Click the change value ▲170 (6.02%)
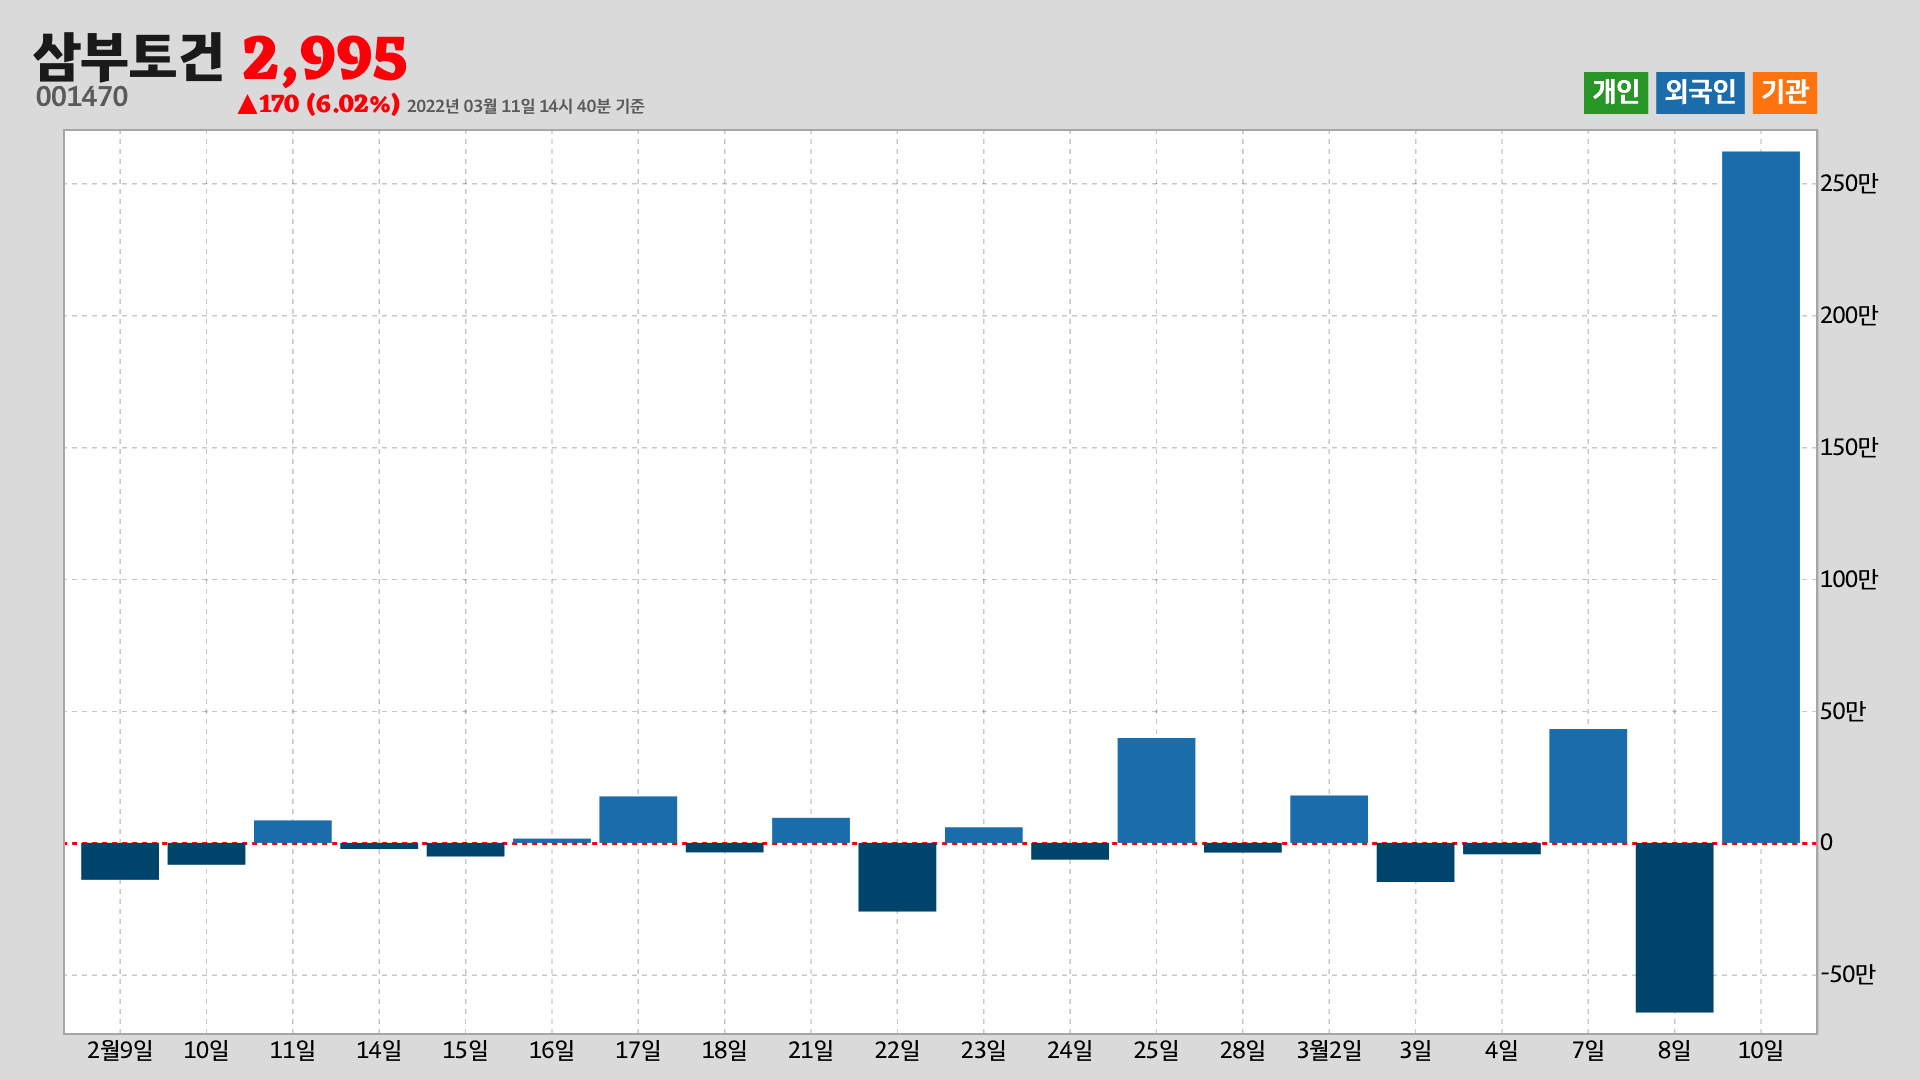The image size is (1920, 1080). pos(319,104)
